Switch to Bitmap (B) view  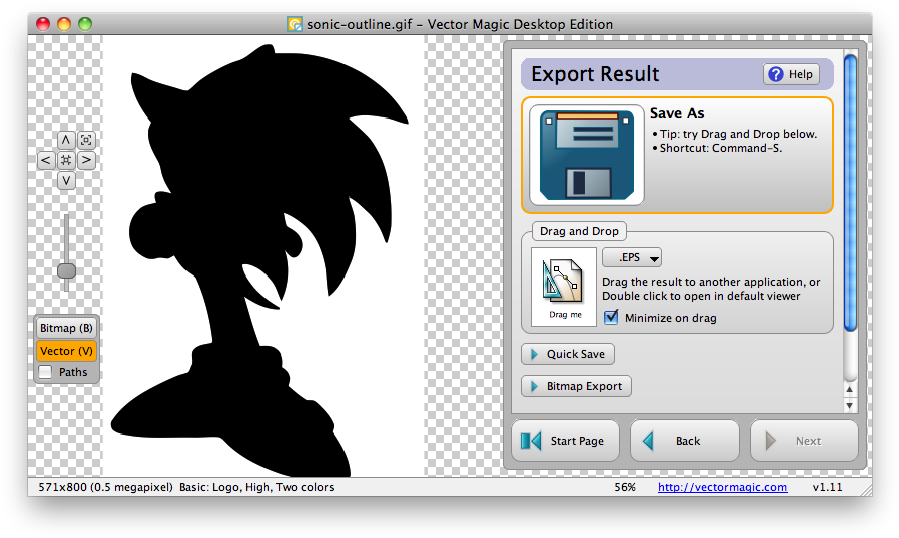click(66, 328)
